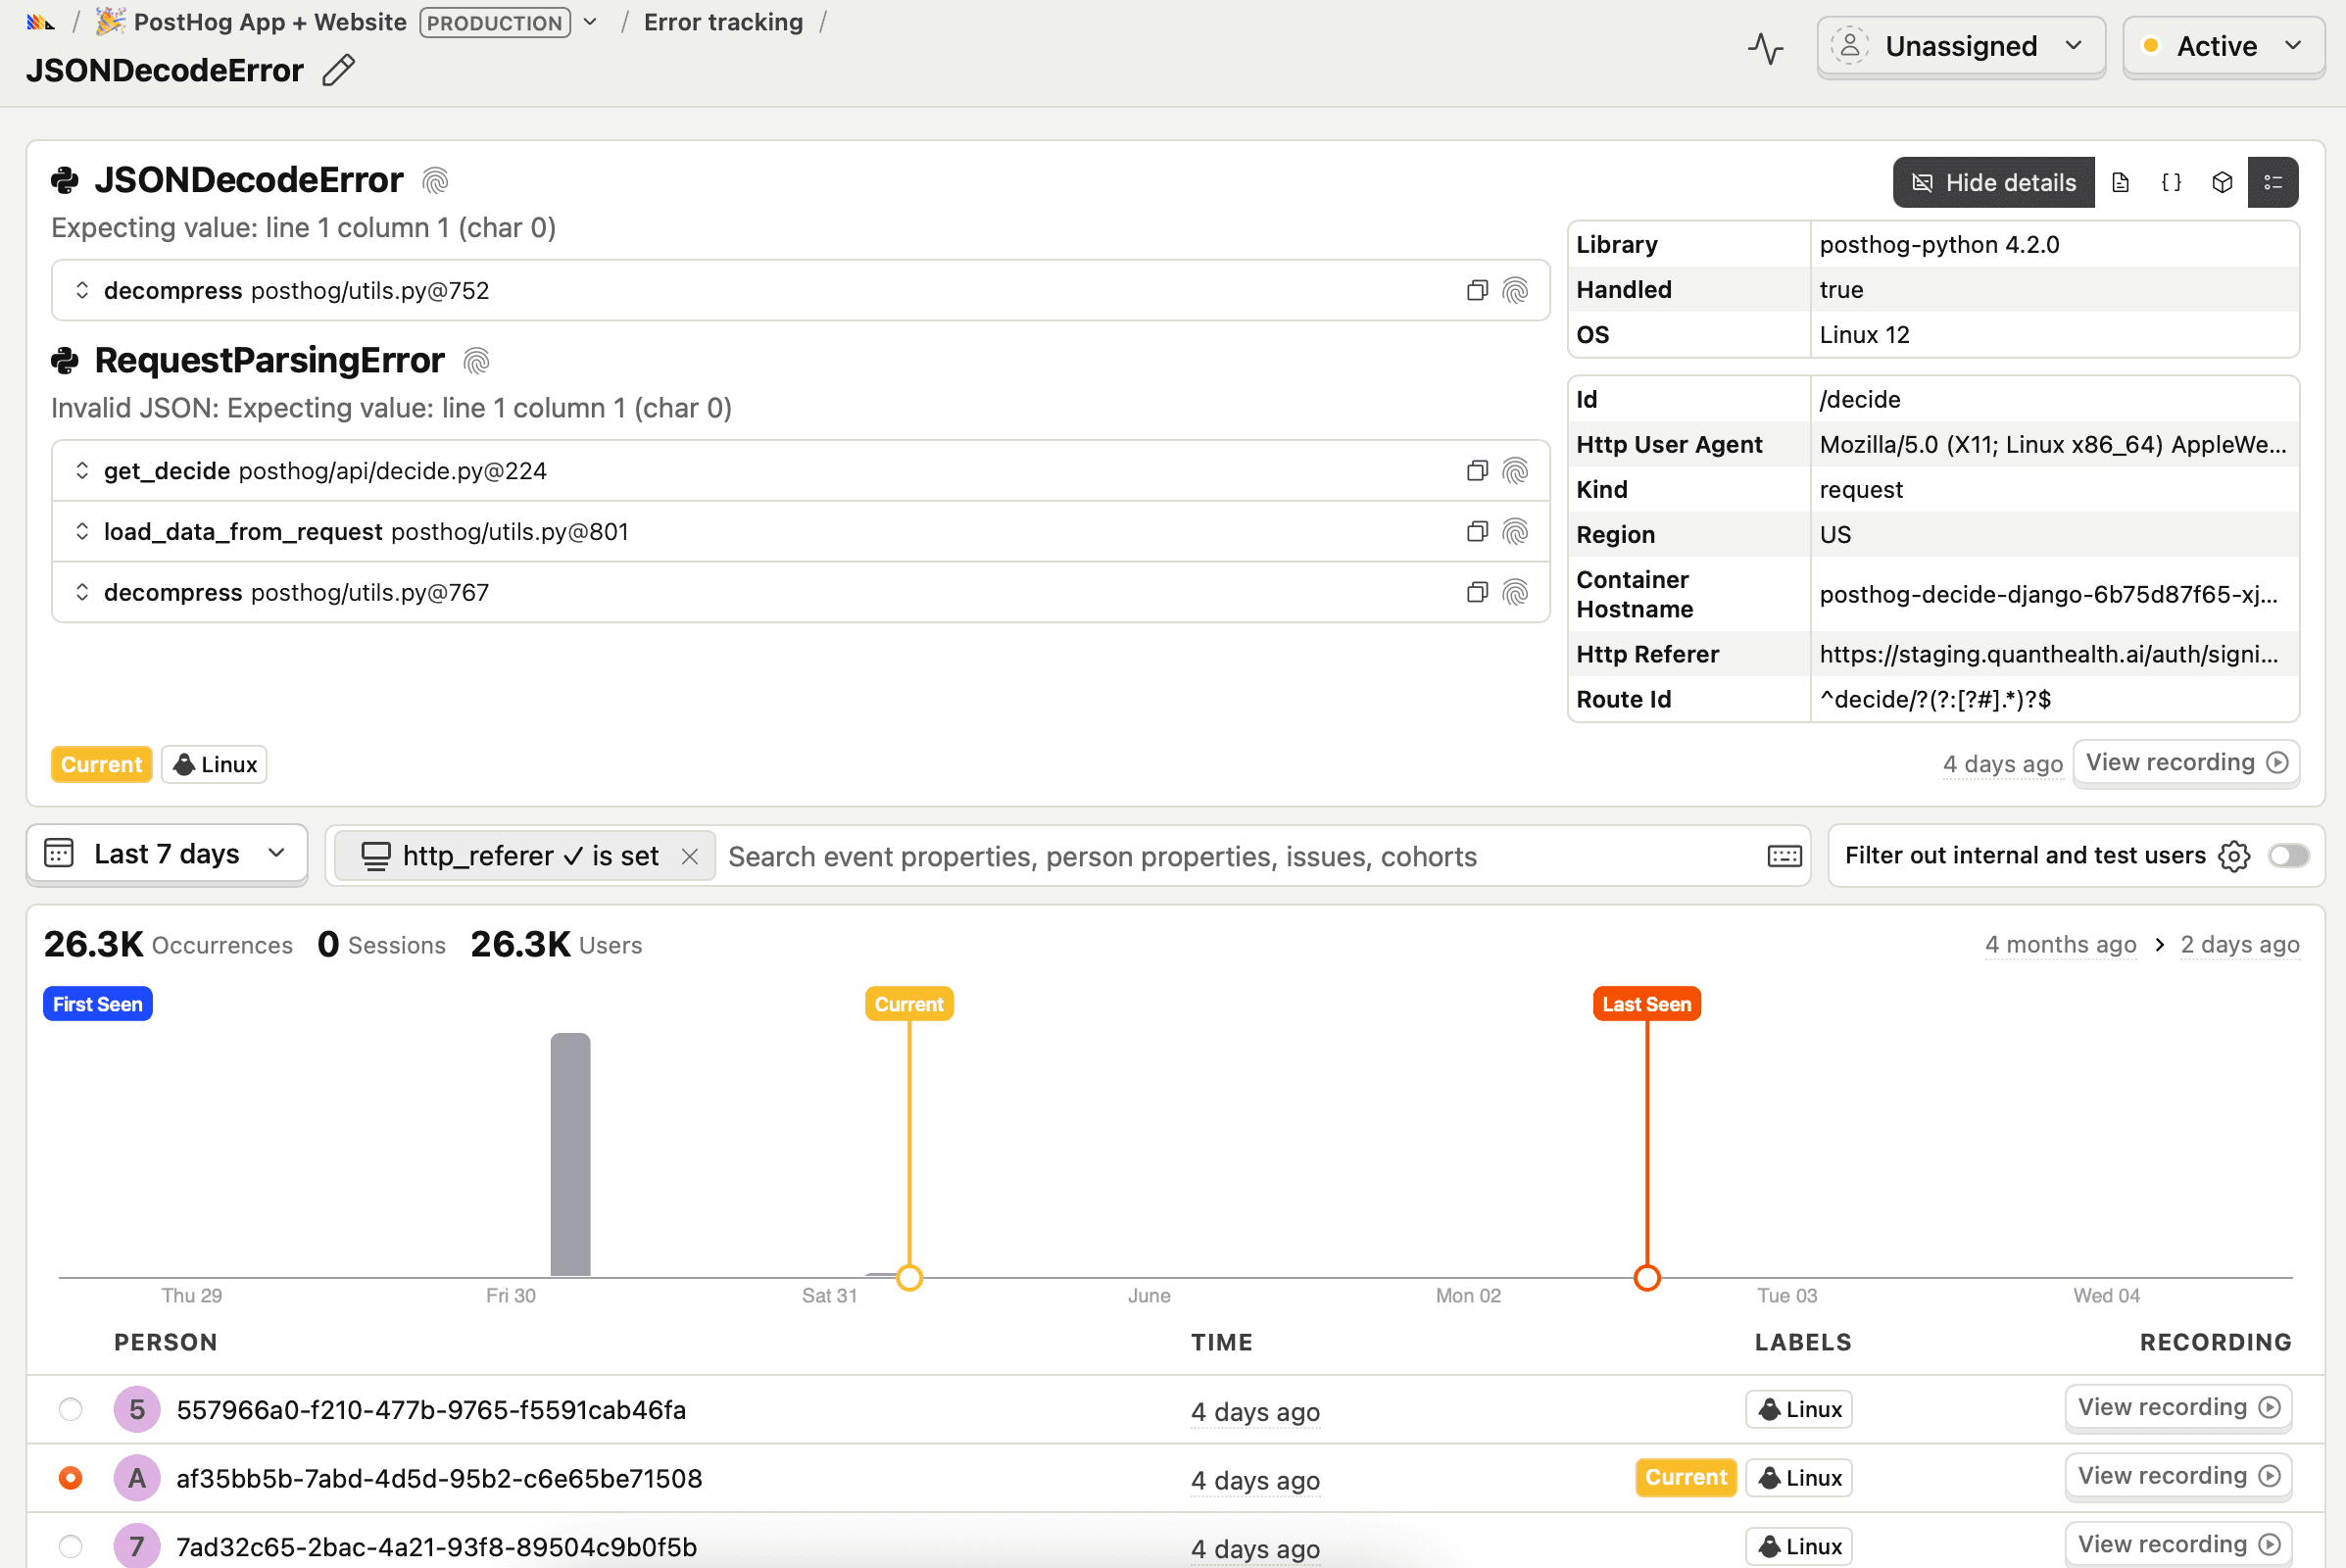Click the fingerprint icon beside the RequestParsingError heading

click(x=476, y=361)
